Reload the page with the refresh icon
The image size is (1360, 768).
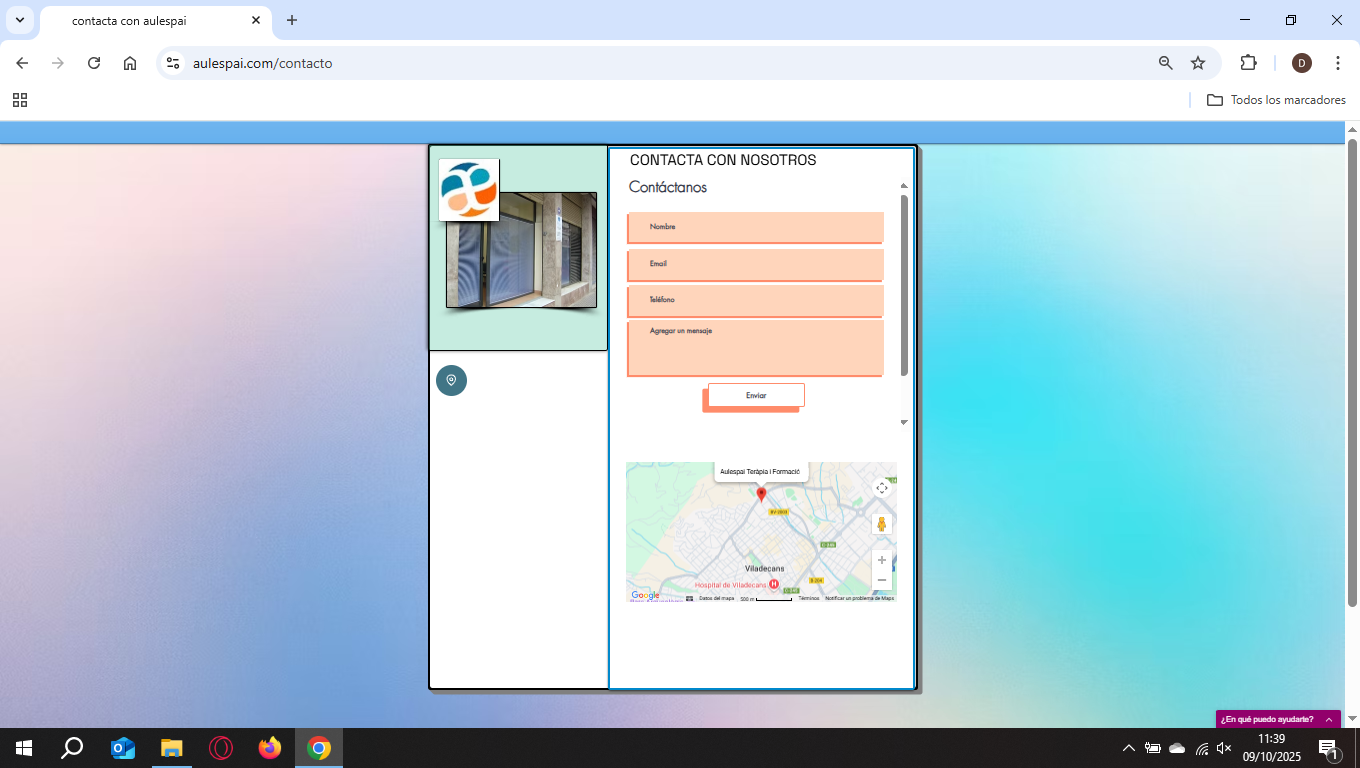[94, 63]
